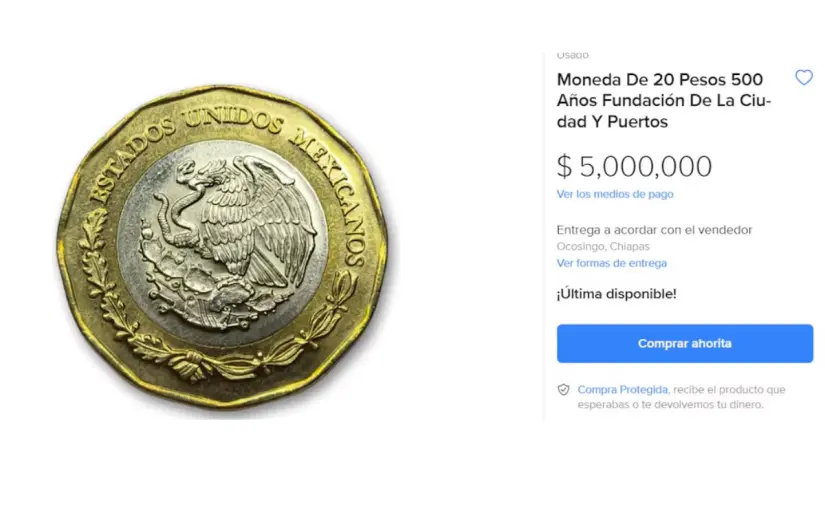825x526 pixels.
Task: Click the ¡Última disponible! stock notice
Action: (617, 294)
